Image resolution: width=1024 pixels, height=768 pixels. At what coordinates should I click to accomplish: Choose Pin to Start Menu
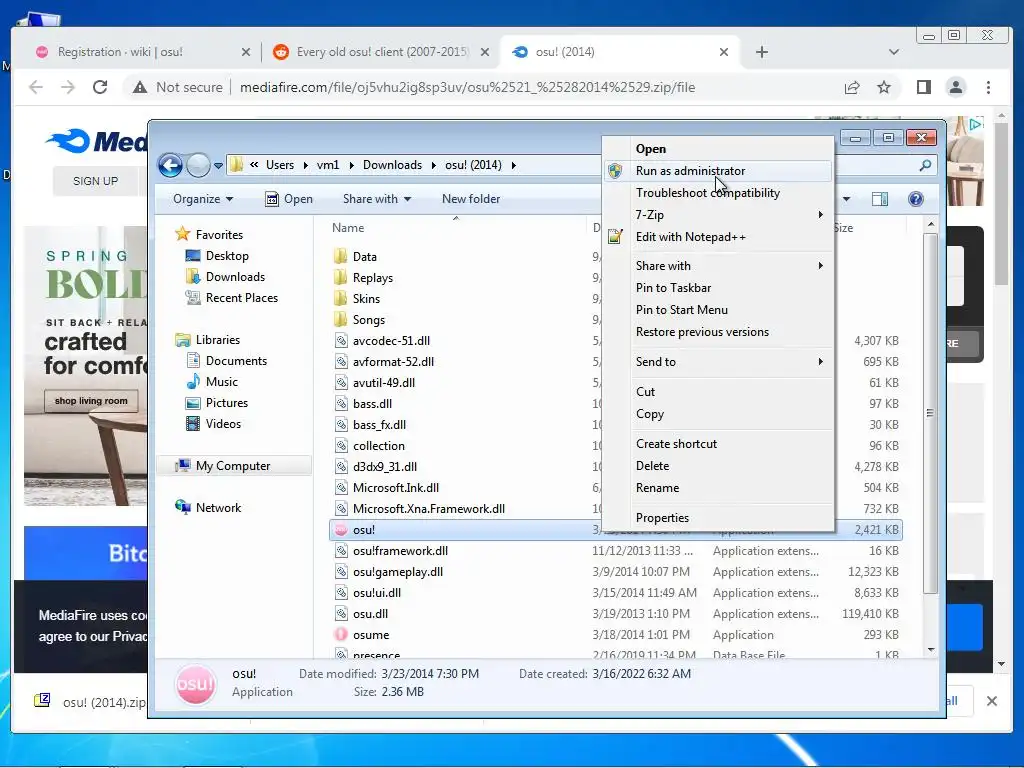682,310
